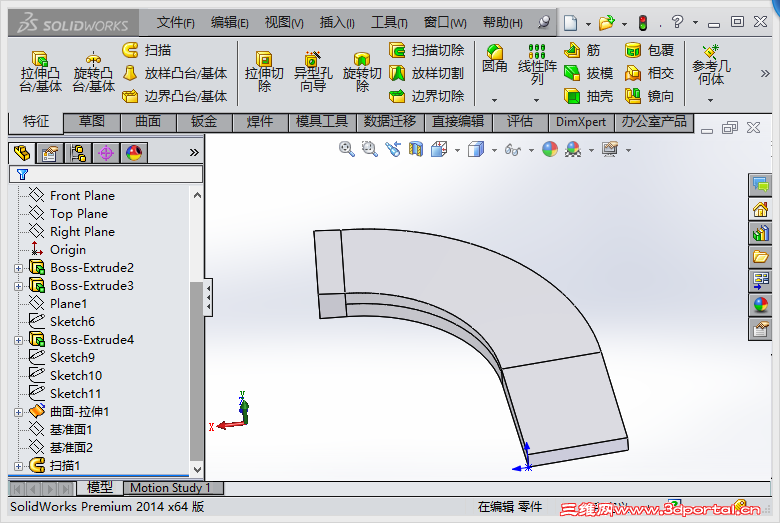This screenshot has height=523, width=780.
Task: Open the 参考几何体 dropdown arrow
Action: tap(710, 100)
